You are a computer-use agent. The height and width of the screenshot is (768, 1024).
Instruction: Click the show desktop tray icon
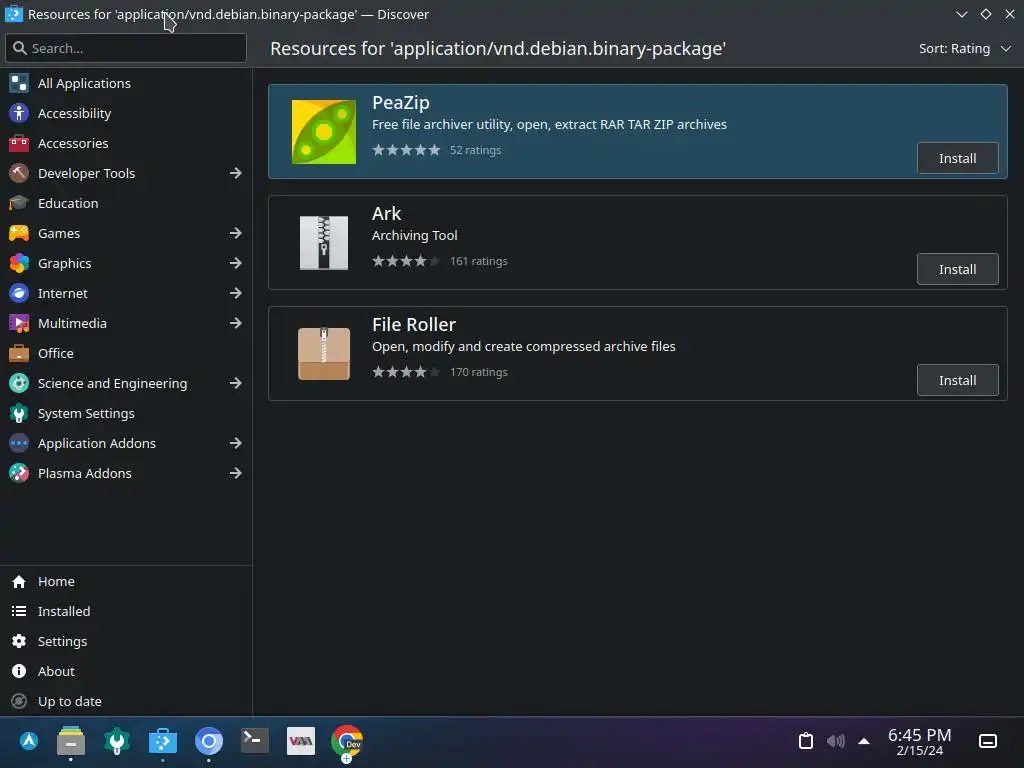click(987, 741)
